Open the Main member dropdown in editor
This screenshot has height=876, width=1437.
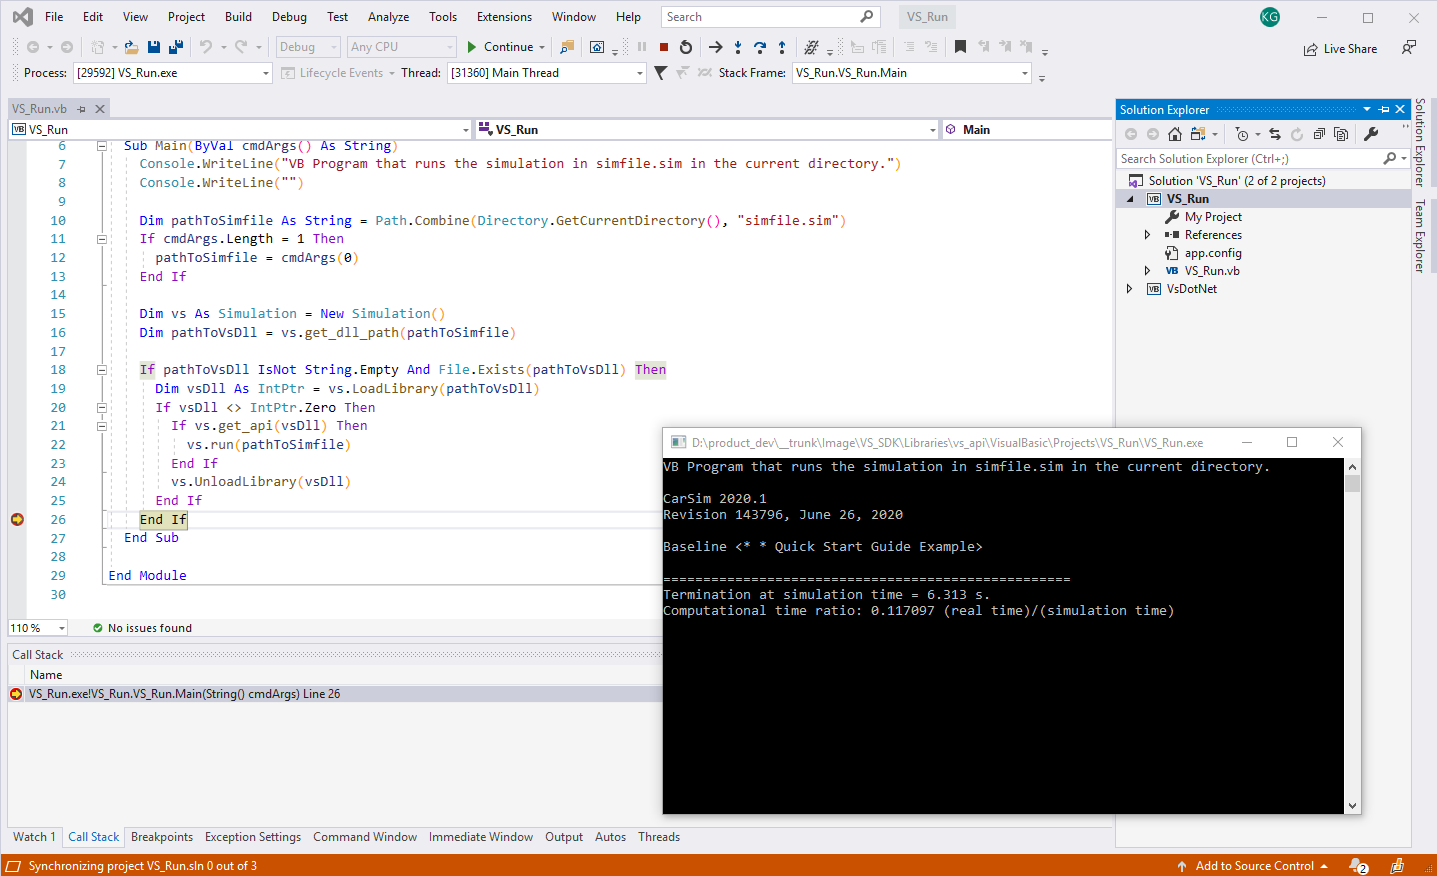[x=1027, y=130]
